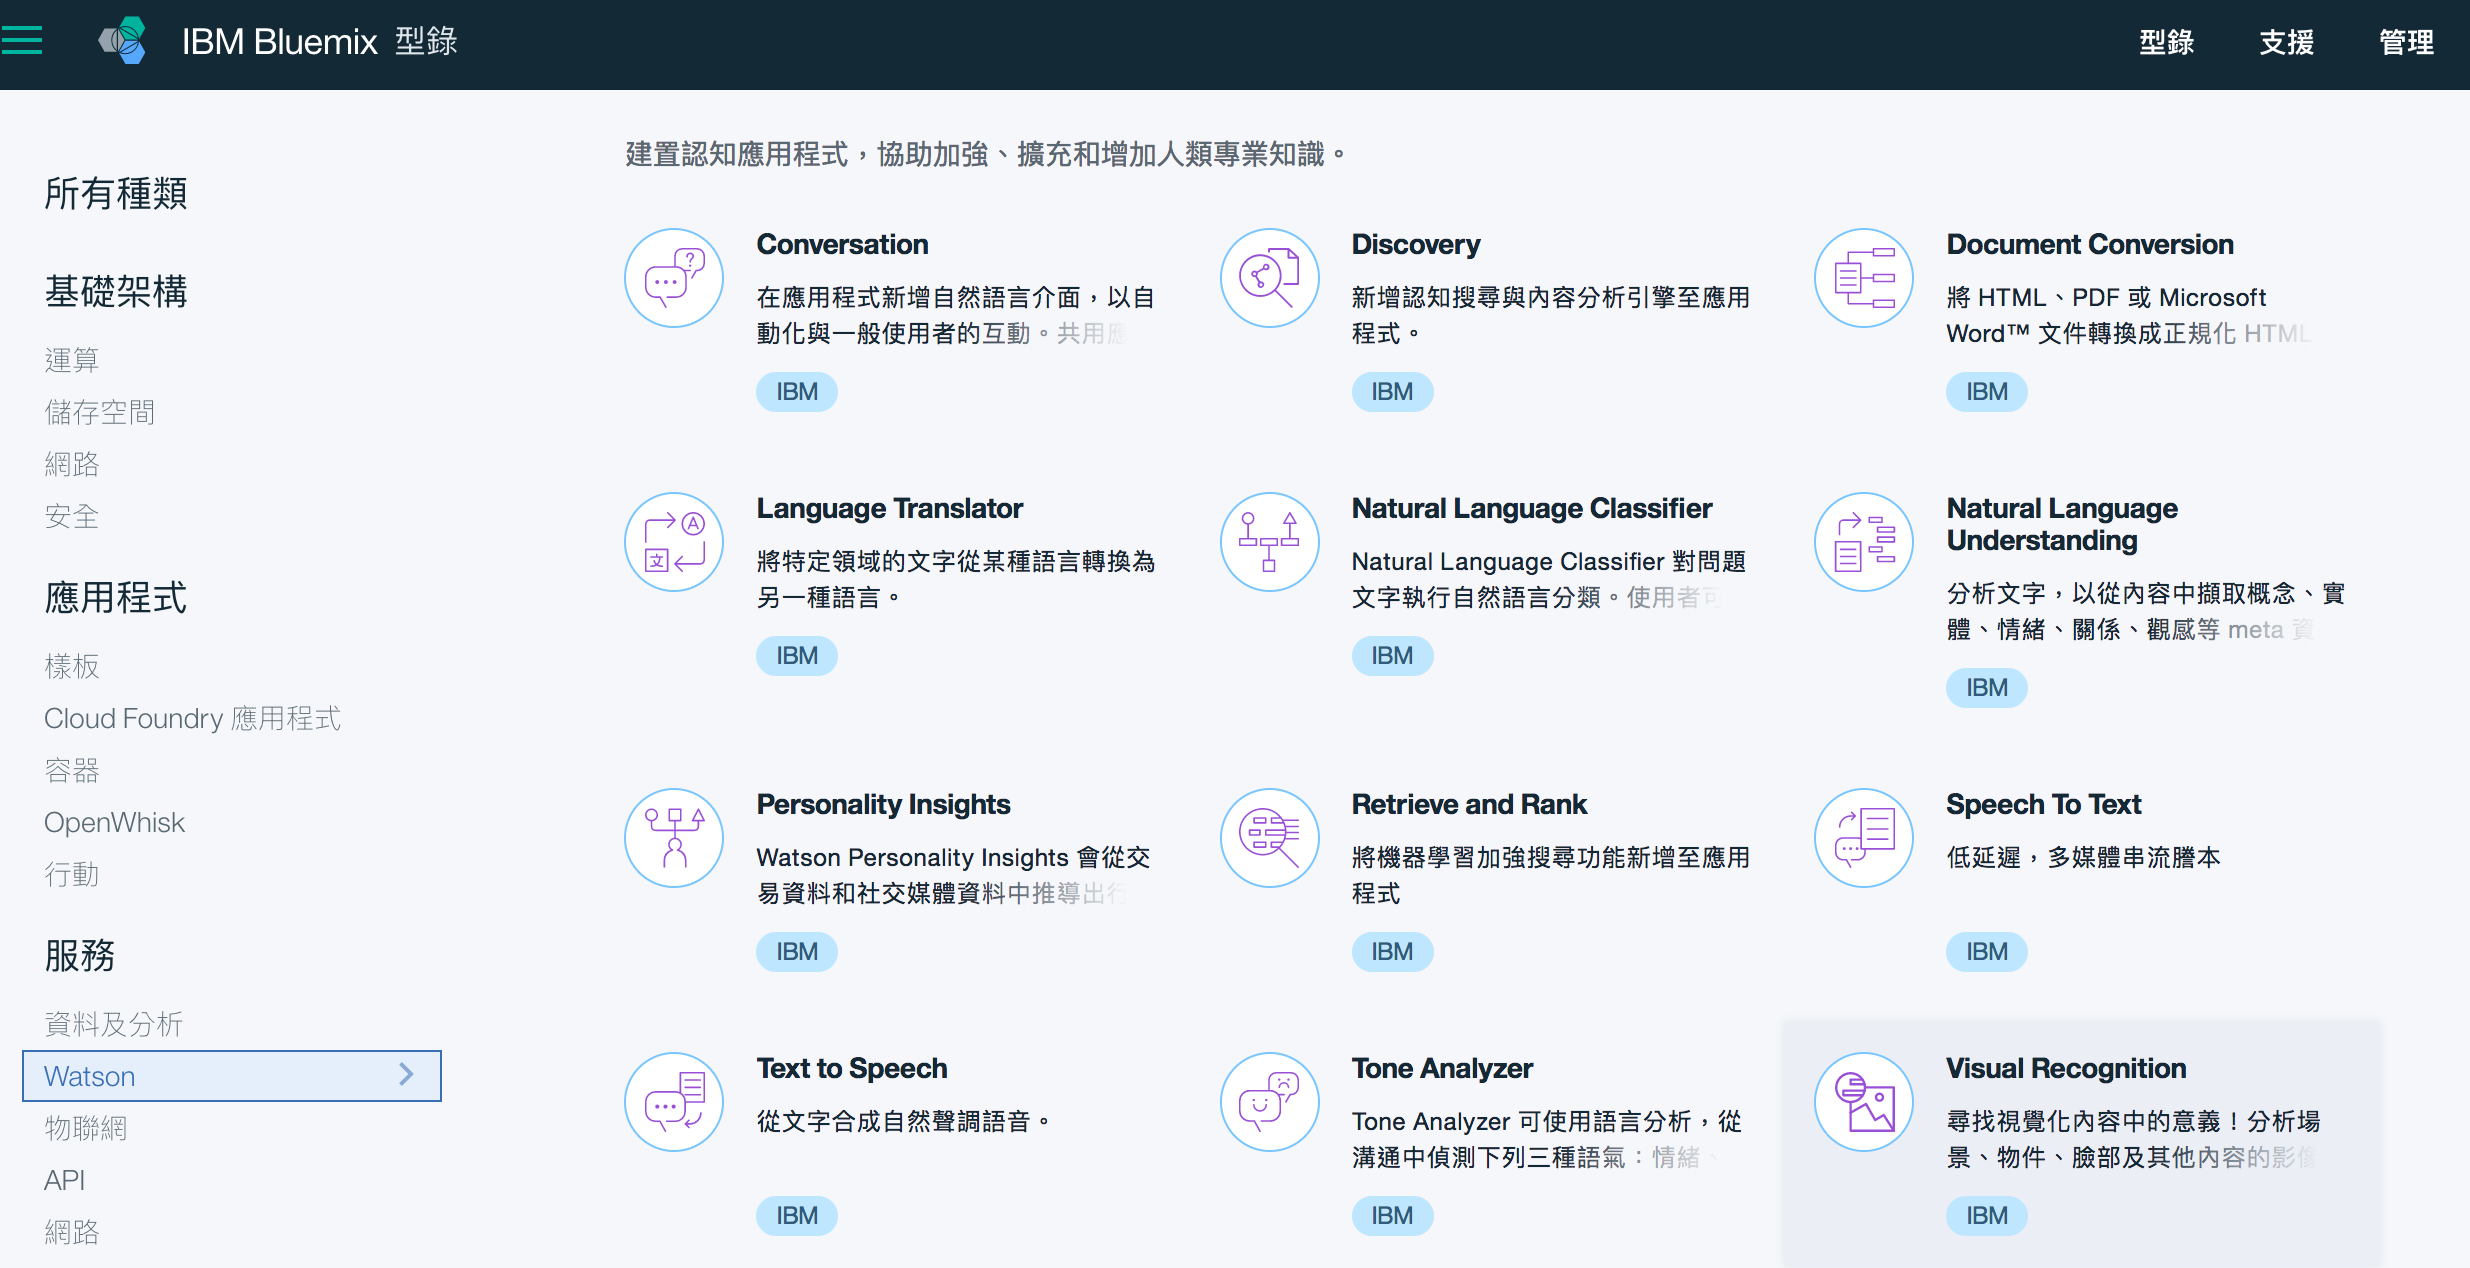Expand the Watson category chevron arrow

coord(406,1075)
